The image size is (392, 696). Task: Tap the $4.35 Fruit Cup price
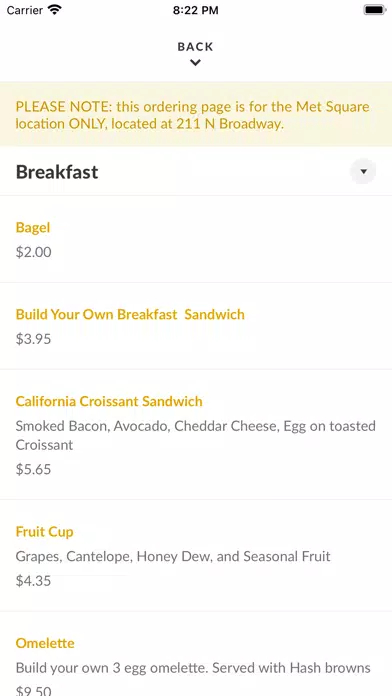pyautogui.click(x=34, y=581)
